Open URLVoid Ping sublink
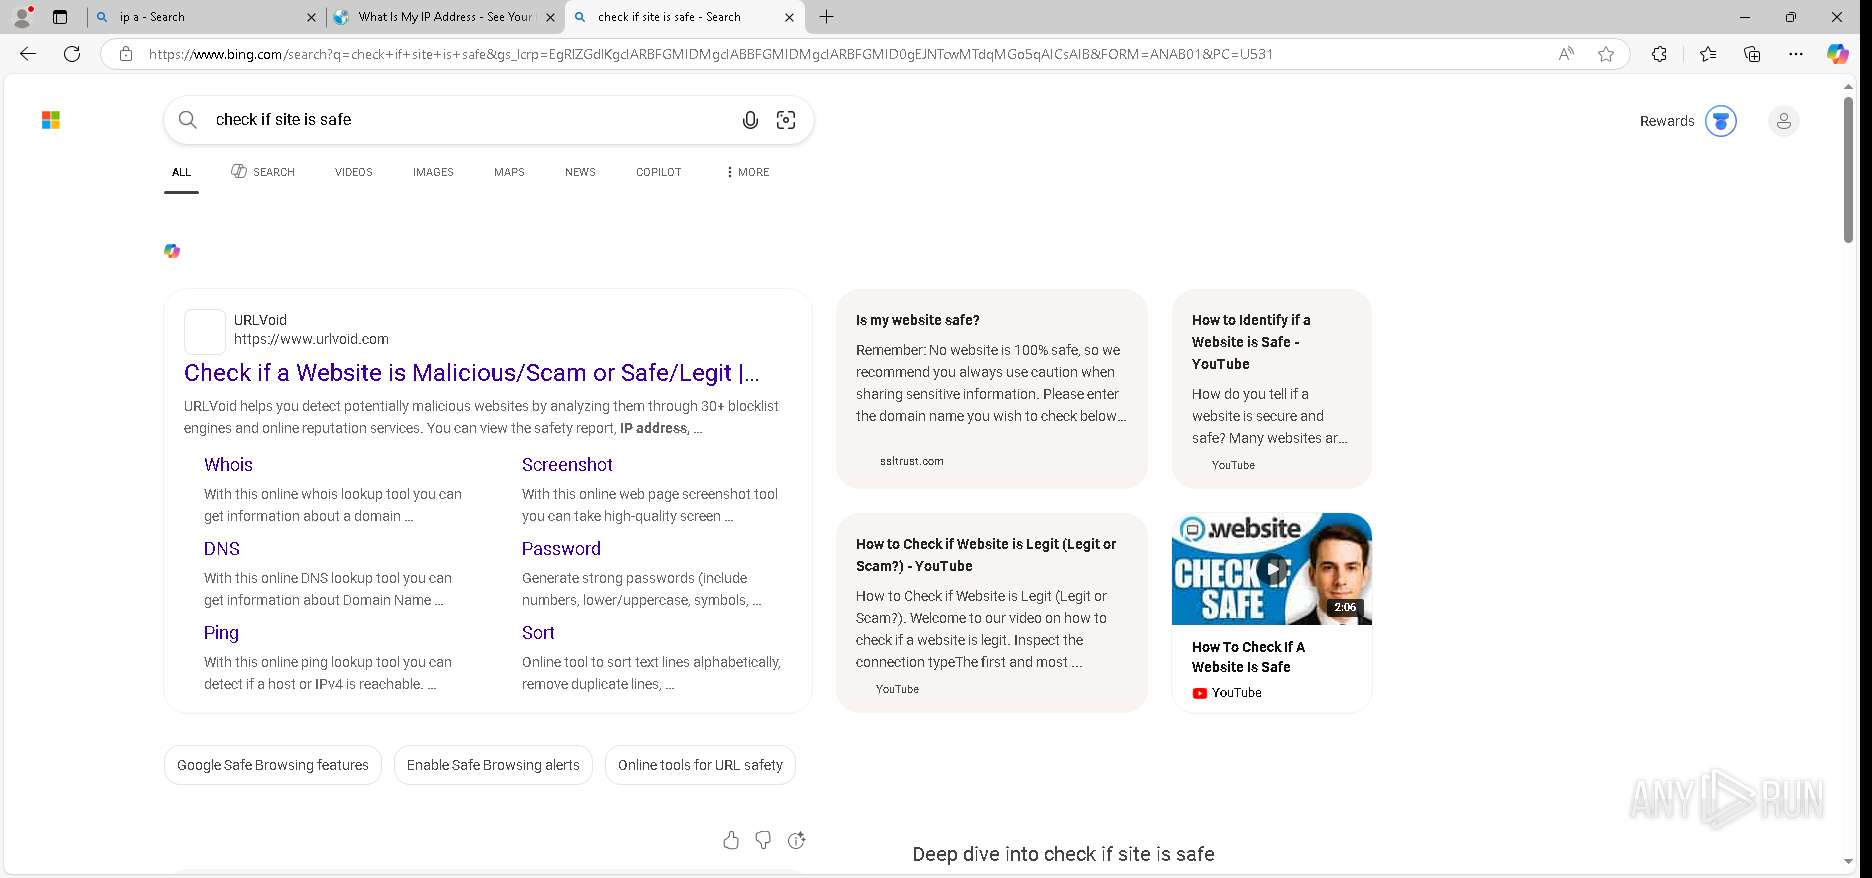Image resolution: width=1872 pixels, height=878 pixels. pyautogui.click(x=221, y=633)
